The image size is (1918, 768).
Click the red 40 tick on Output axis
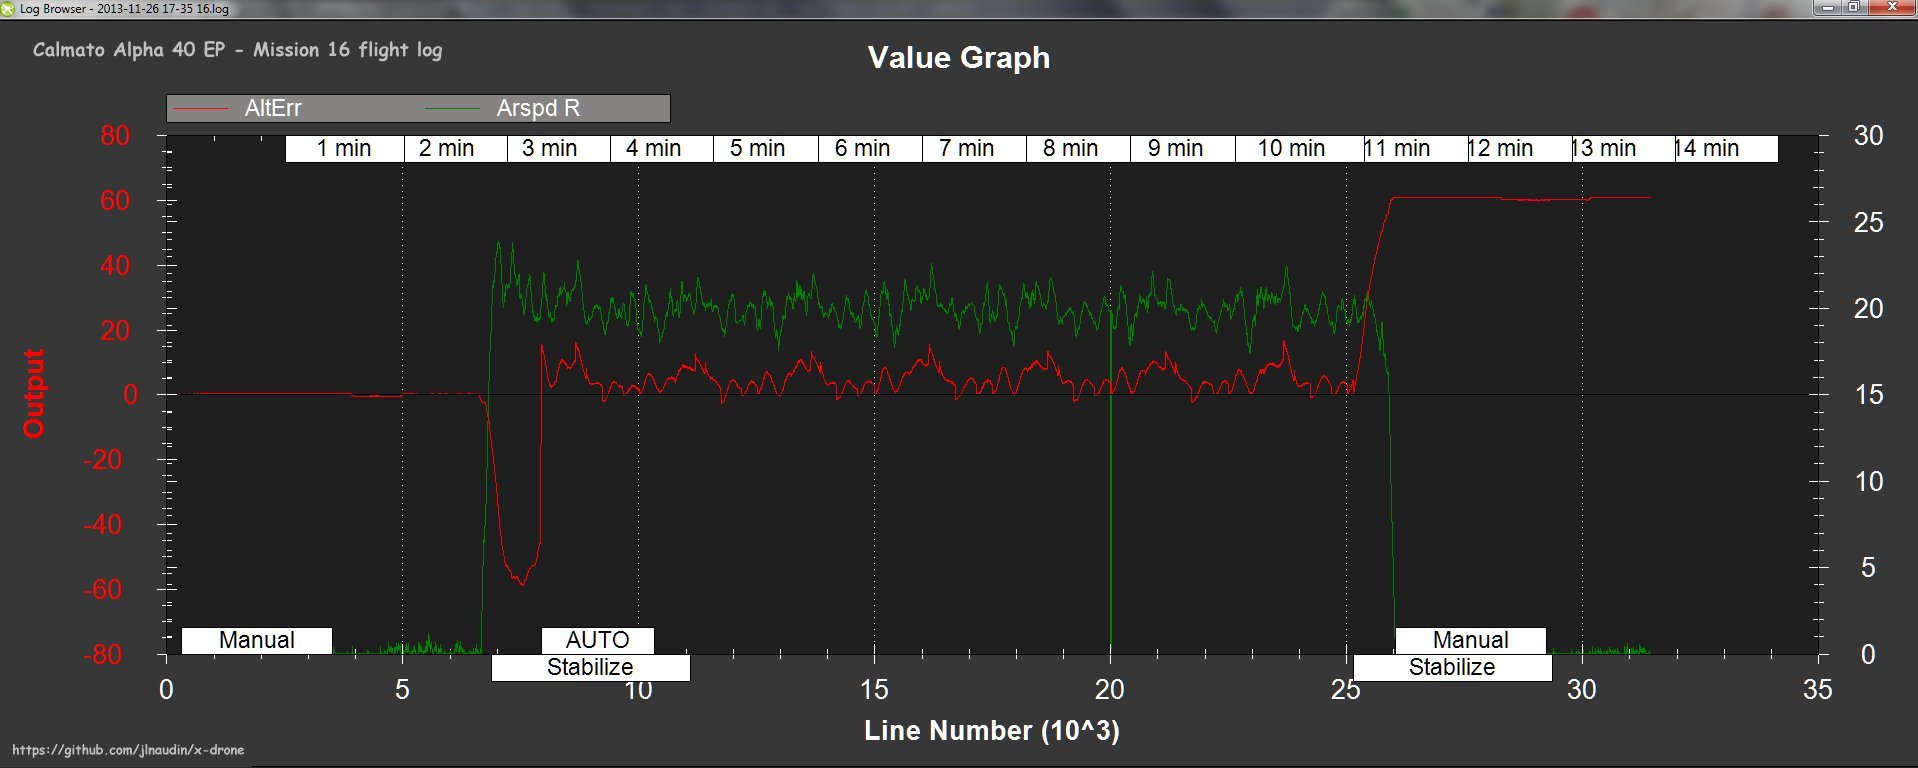click(x=115, y=265)
